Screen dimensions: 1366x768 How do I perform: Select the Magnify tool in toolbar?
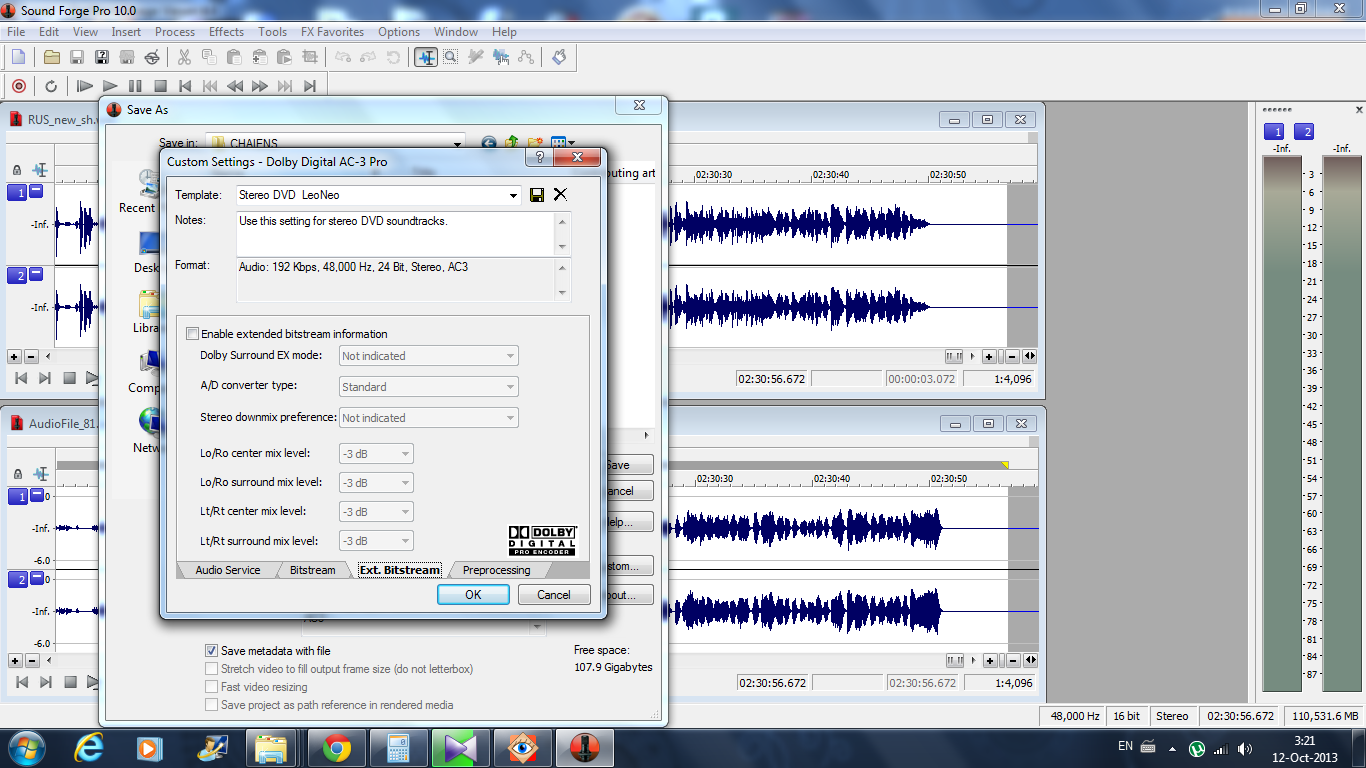click(x=451, y=57)
